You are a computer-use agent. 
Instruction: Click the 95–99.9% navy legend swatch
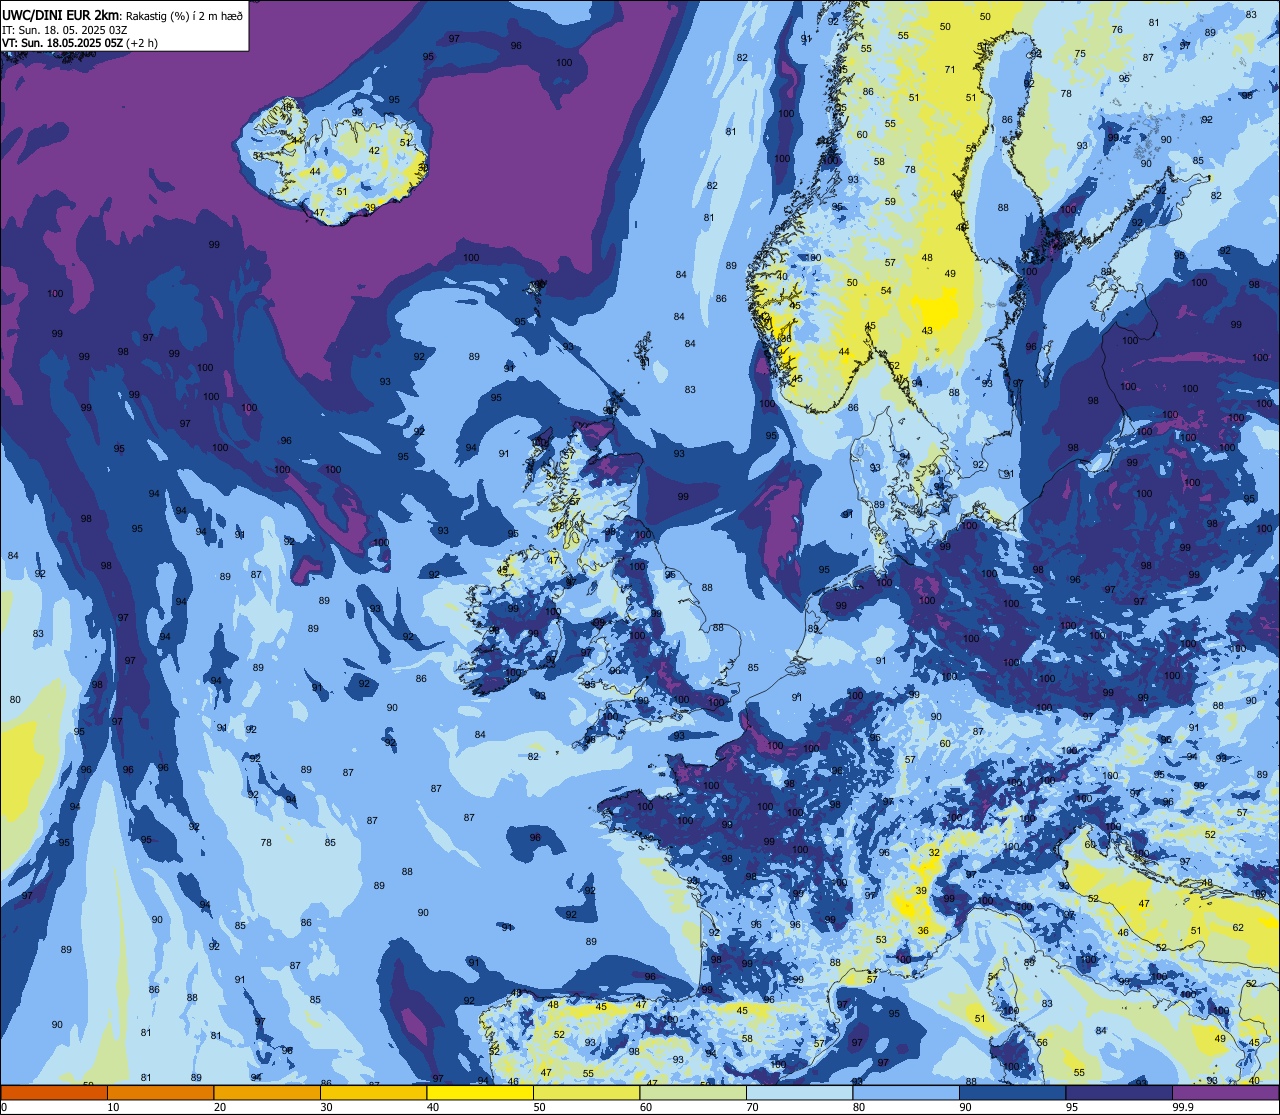pyautogui.click(x=1119, y=1092)
